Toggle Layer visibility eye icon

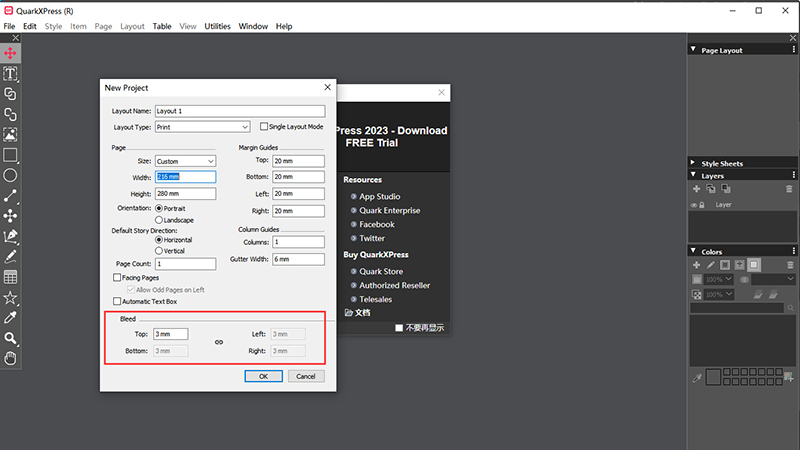[x=694, y=205]
